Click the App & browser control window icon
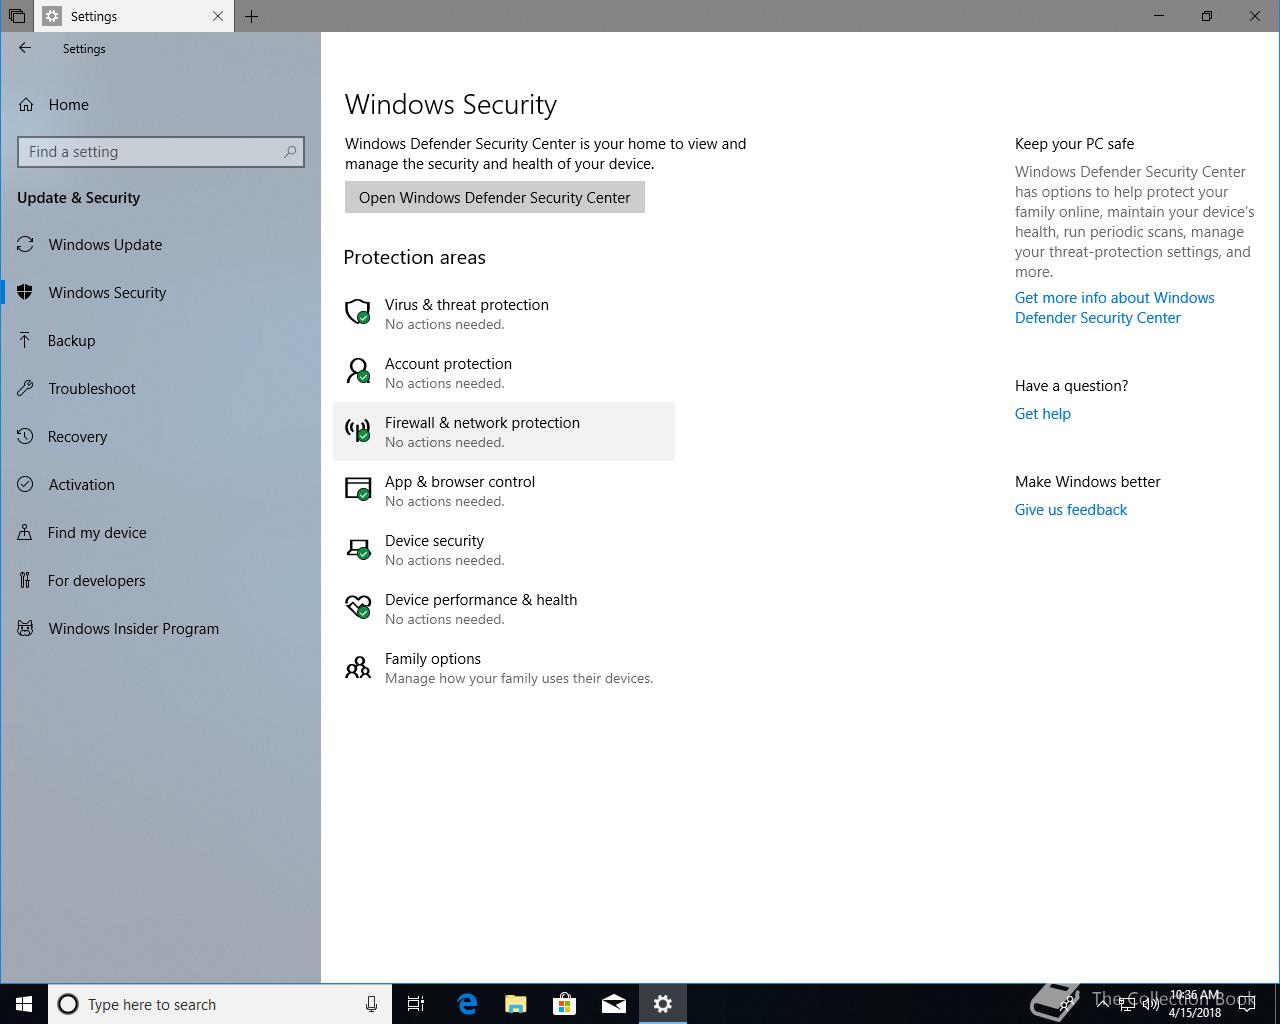This screenshot has width=1280, height=1024. (357, 489)
